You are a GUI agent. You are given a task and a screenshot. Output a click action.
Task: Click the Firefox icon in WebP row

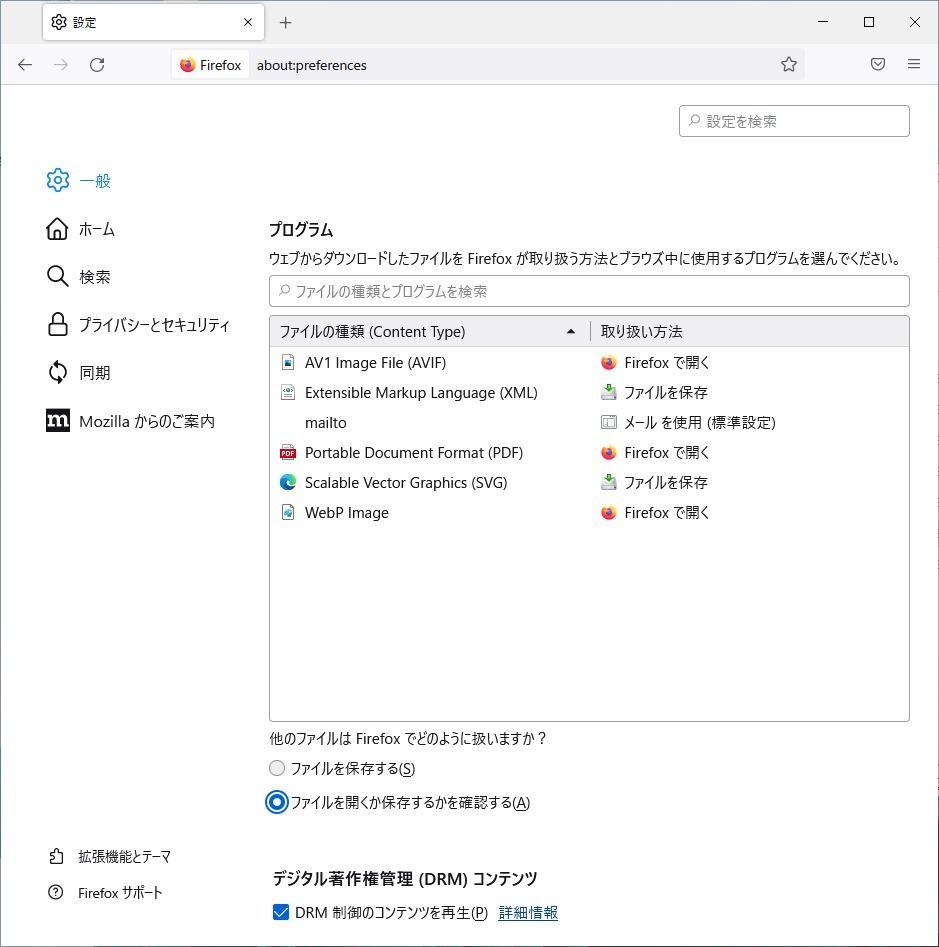(x=609, y=513)
